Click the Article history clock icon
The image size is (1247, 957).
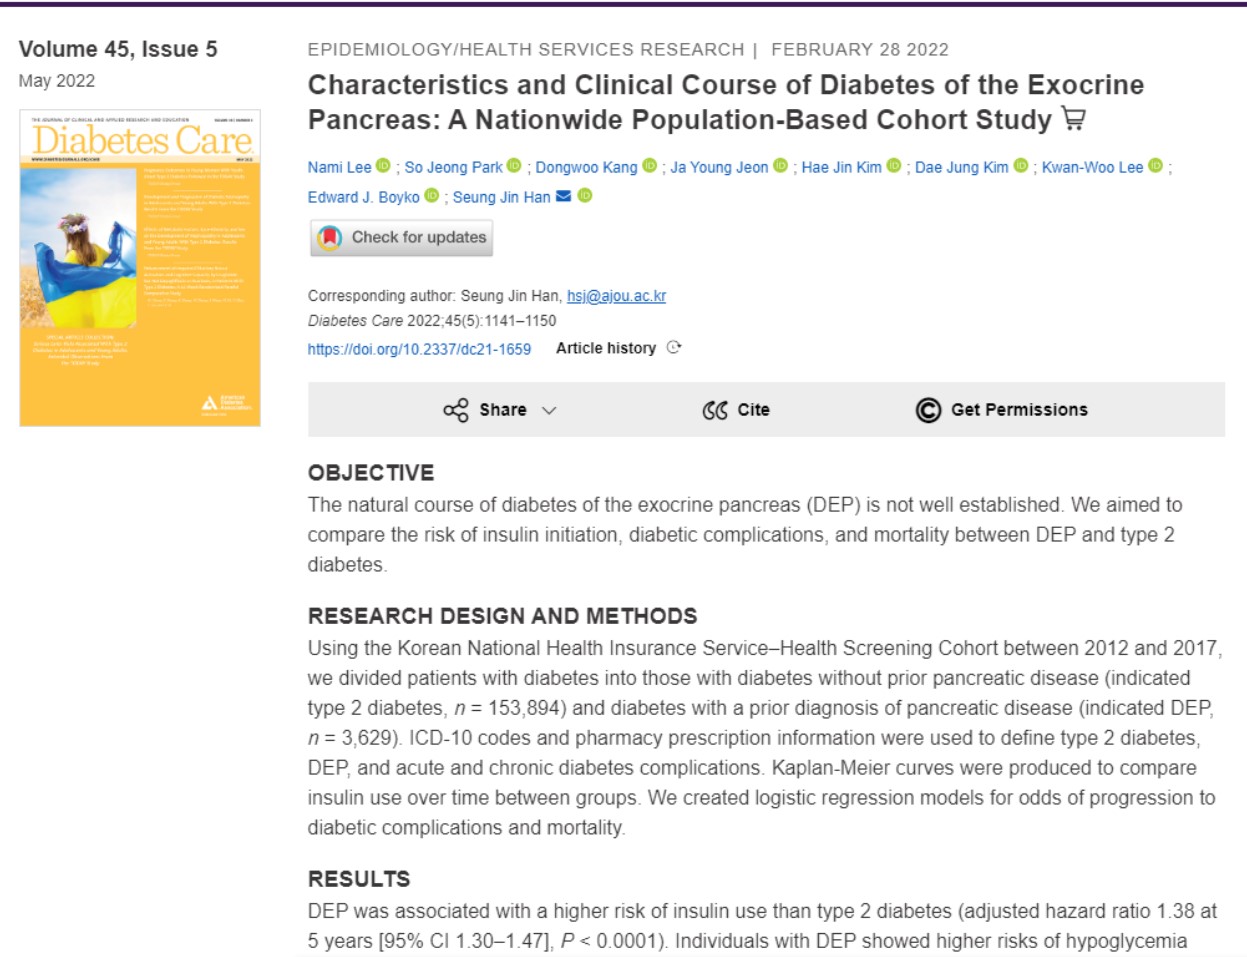[x=674, y=348]
